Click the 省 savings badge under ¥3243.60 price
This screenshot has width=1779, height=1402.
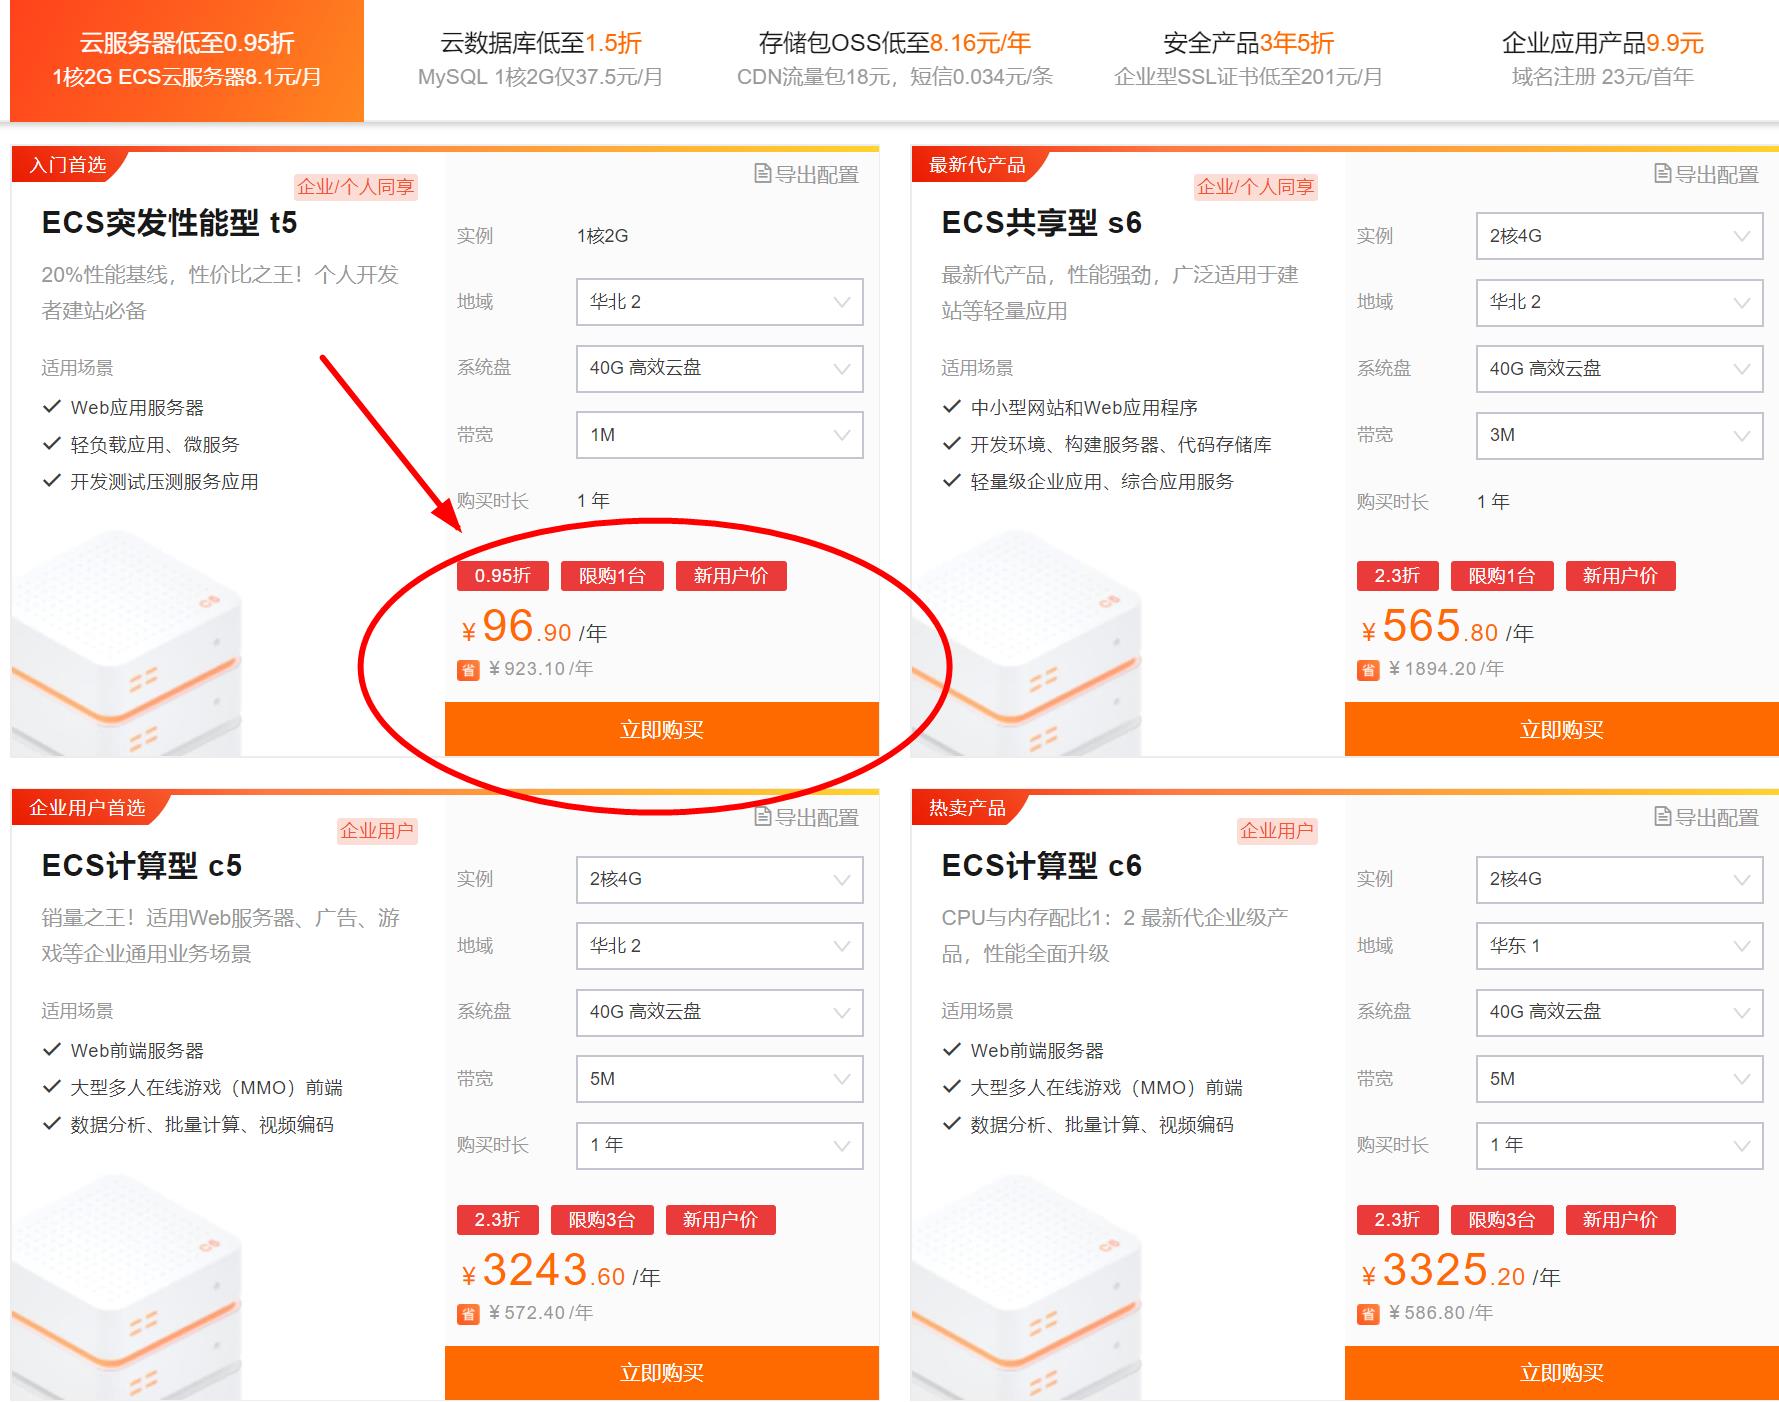(x=468, y=1314)
